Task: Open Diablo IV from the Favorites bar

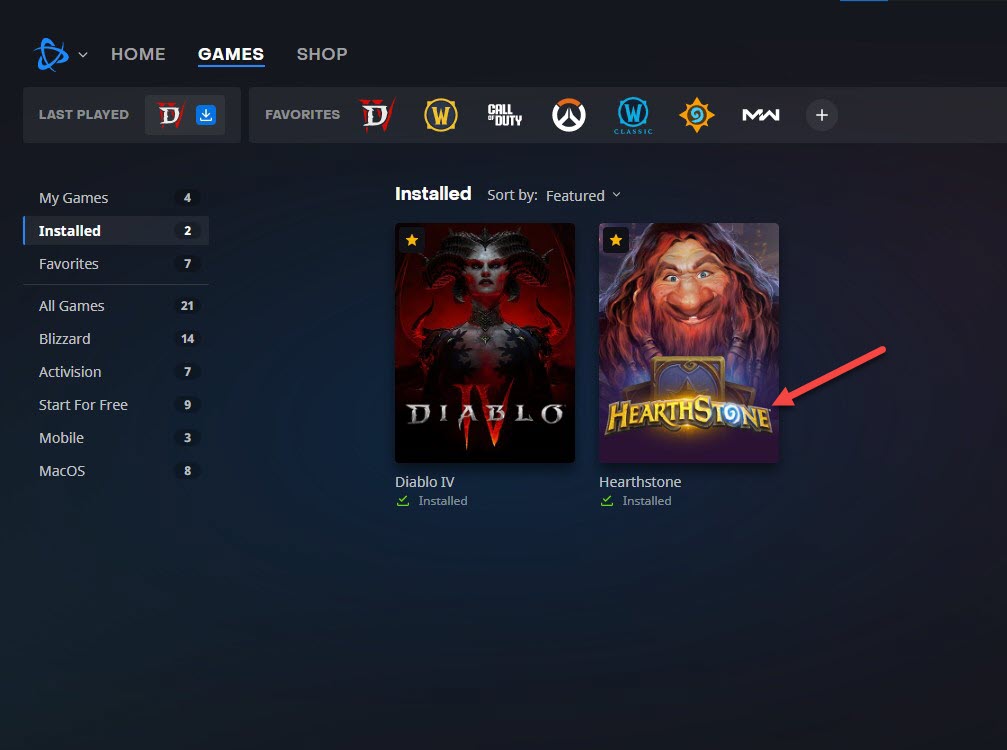Action: click(377, 115)
